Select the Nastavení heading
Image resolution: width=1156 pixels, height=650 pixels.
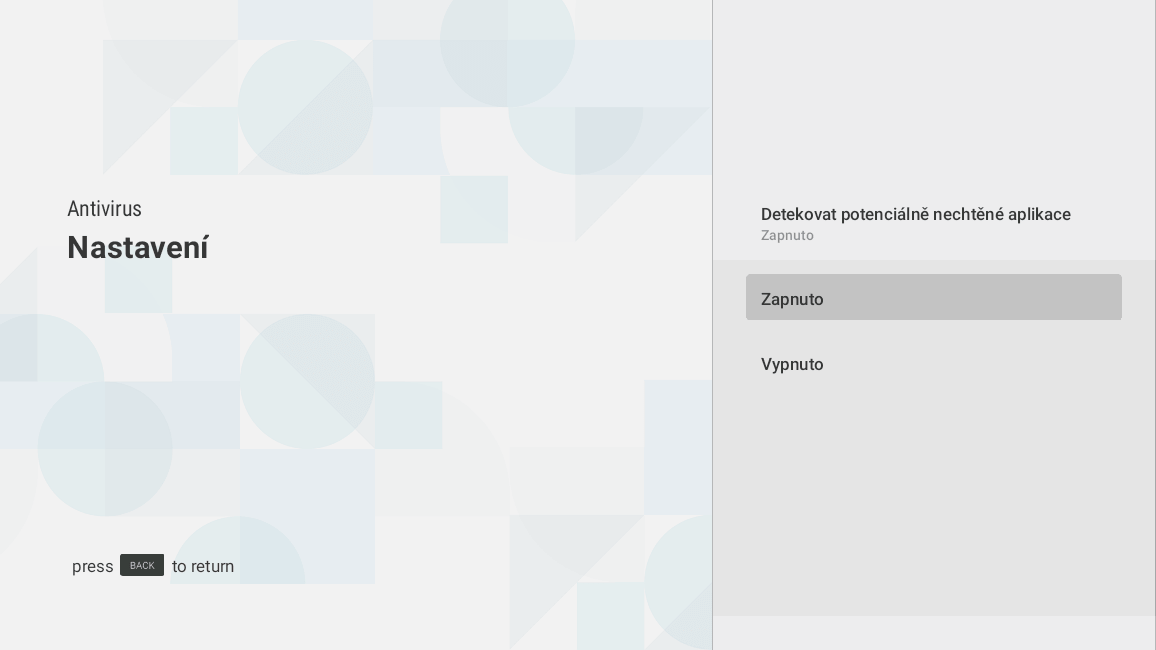pyautogui.click(x=138, y=247)
